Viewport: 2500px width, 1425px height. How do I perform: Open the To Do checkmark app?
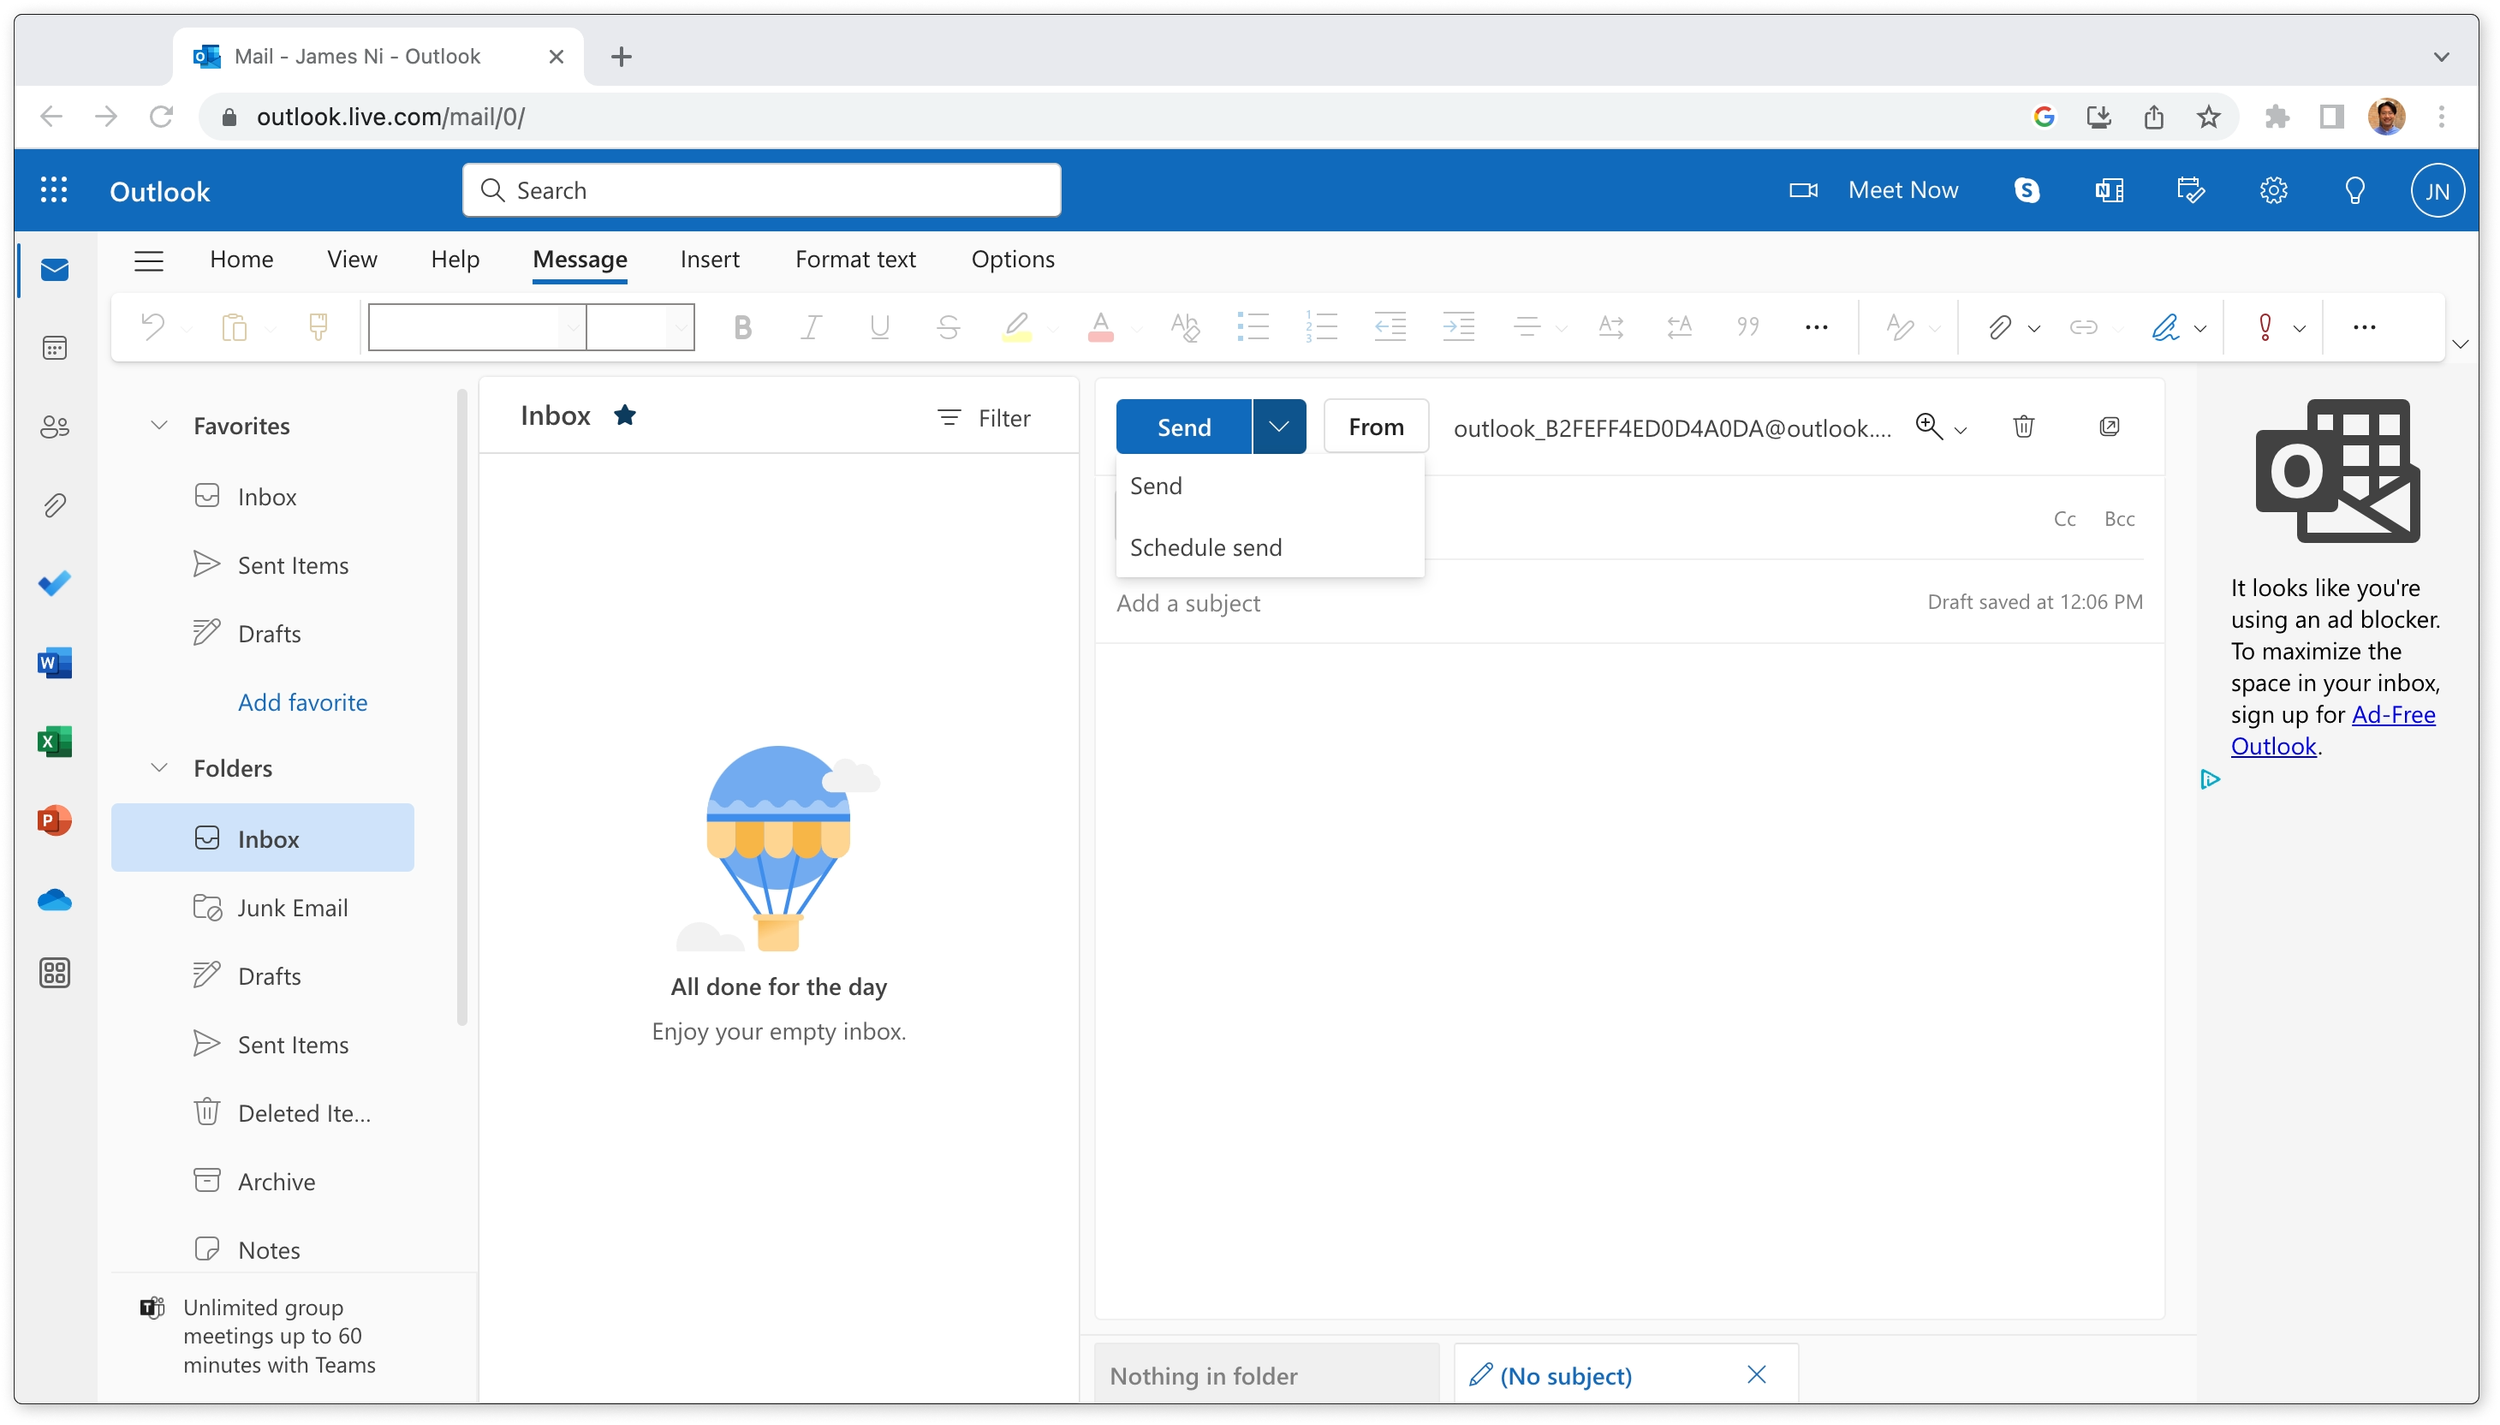point(54,583)
